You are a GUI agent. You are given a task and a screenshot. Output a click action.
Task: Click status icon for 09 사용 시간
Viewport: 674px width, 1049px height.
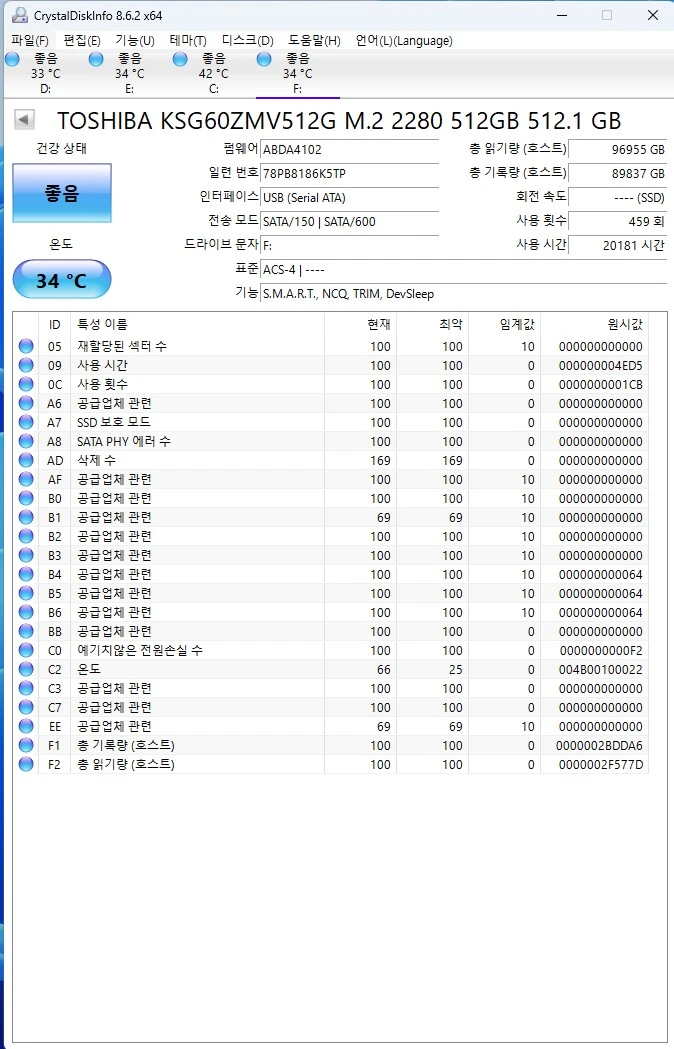click(x=26, y=365)
